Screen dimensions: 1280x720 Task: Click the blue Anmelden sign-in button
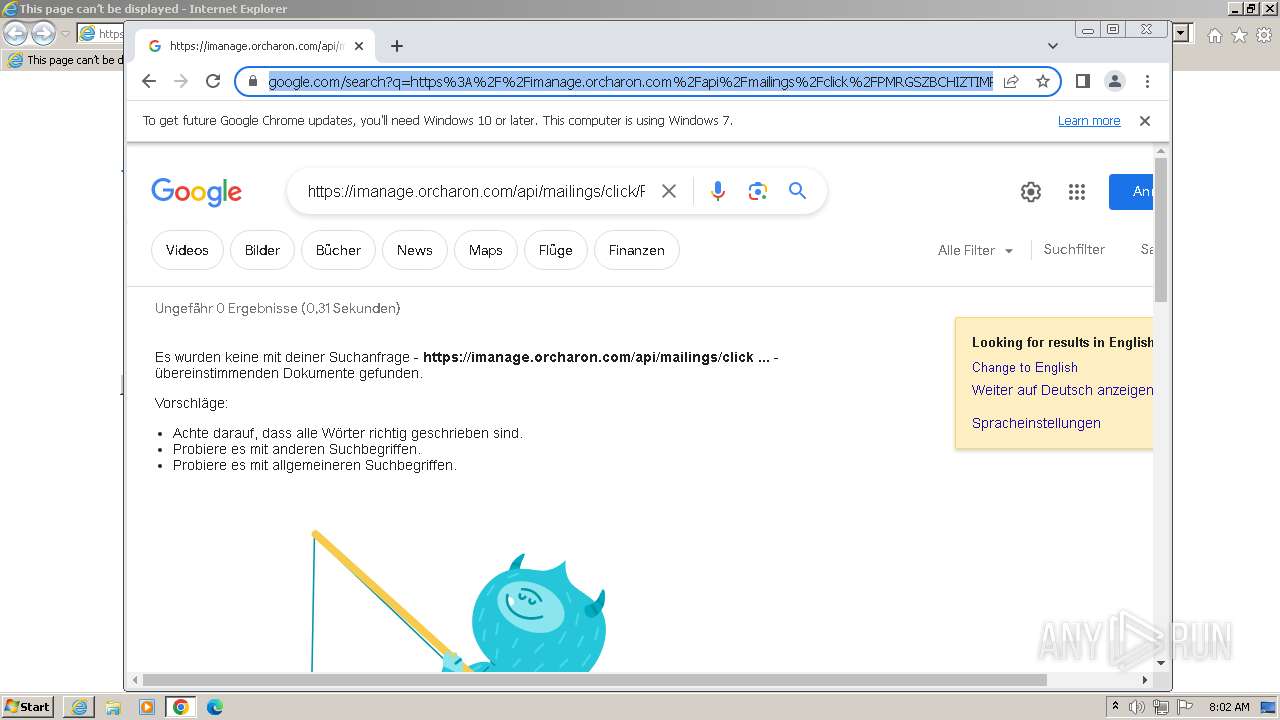click(x=1131, y=191)
